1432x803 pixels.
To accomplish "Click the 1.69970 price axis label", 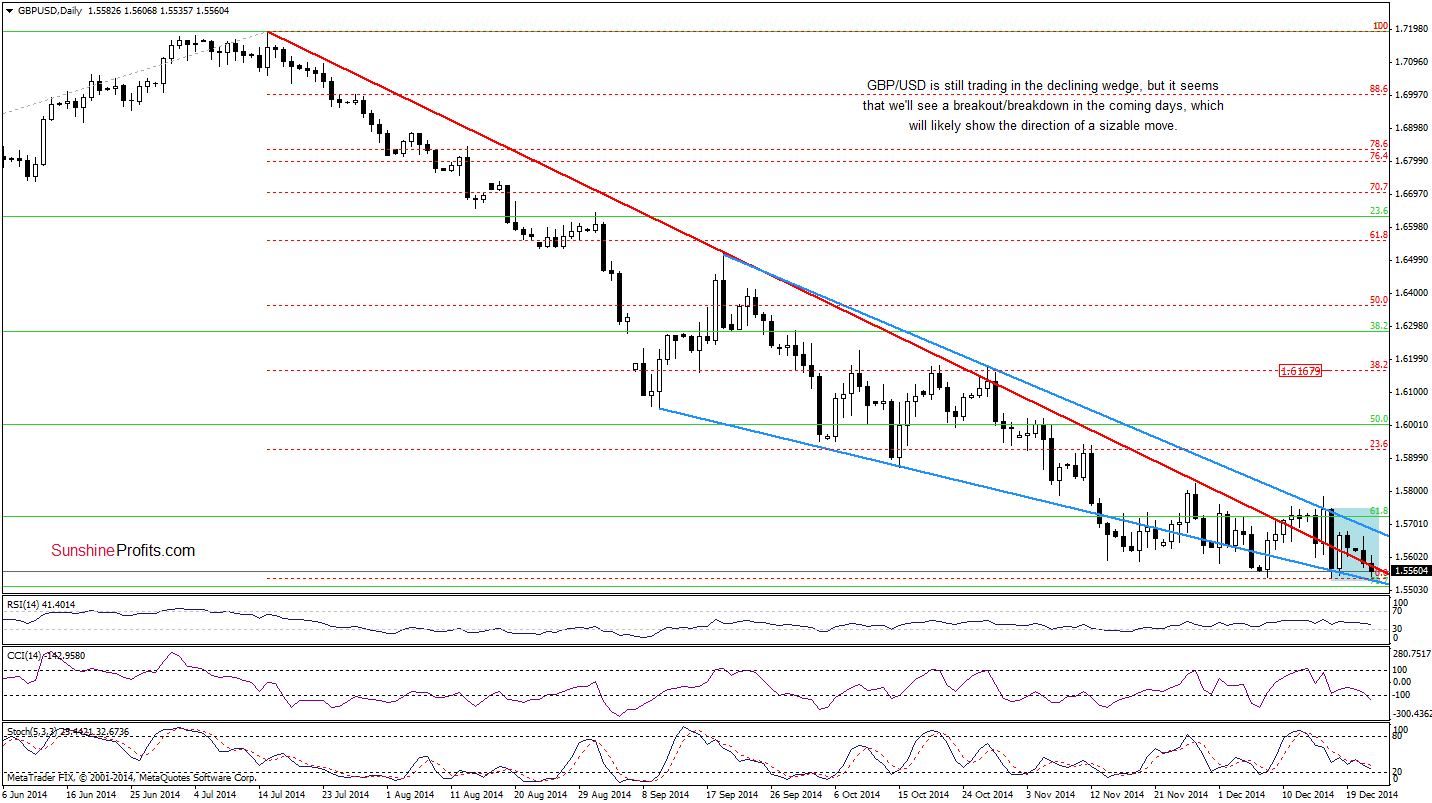I will pos(1409,95).
